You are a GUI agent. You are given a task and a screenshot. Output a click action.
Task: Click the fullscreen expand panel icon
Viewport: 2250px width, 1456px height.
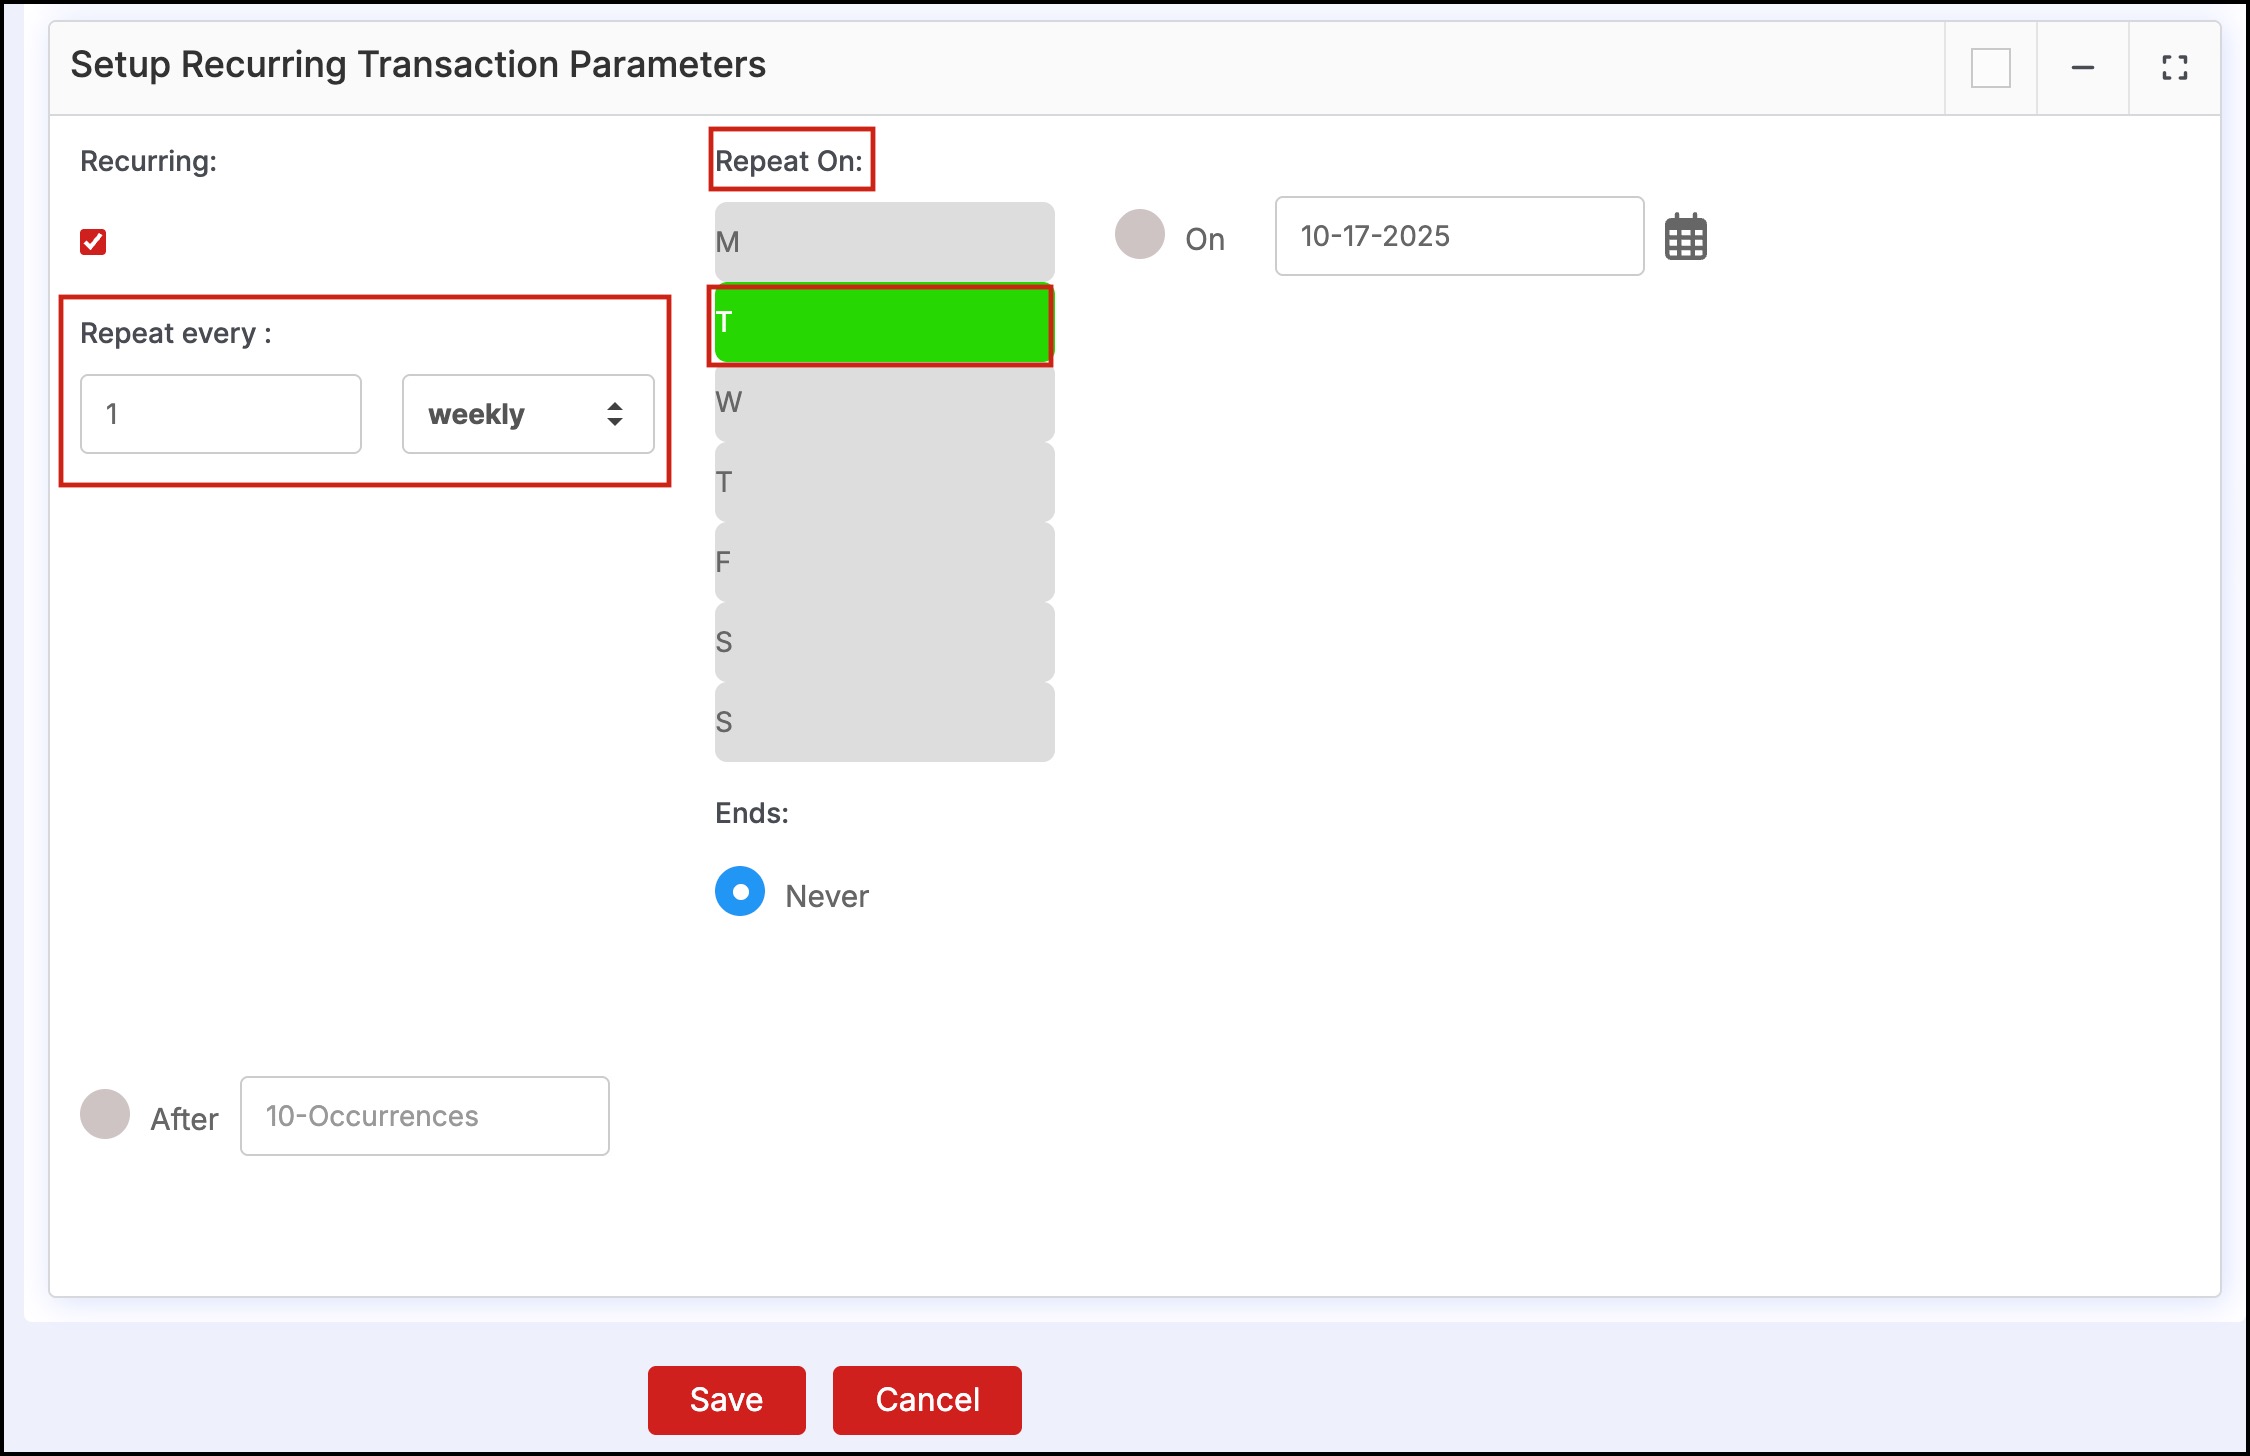2174,68
